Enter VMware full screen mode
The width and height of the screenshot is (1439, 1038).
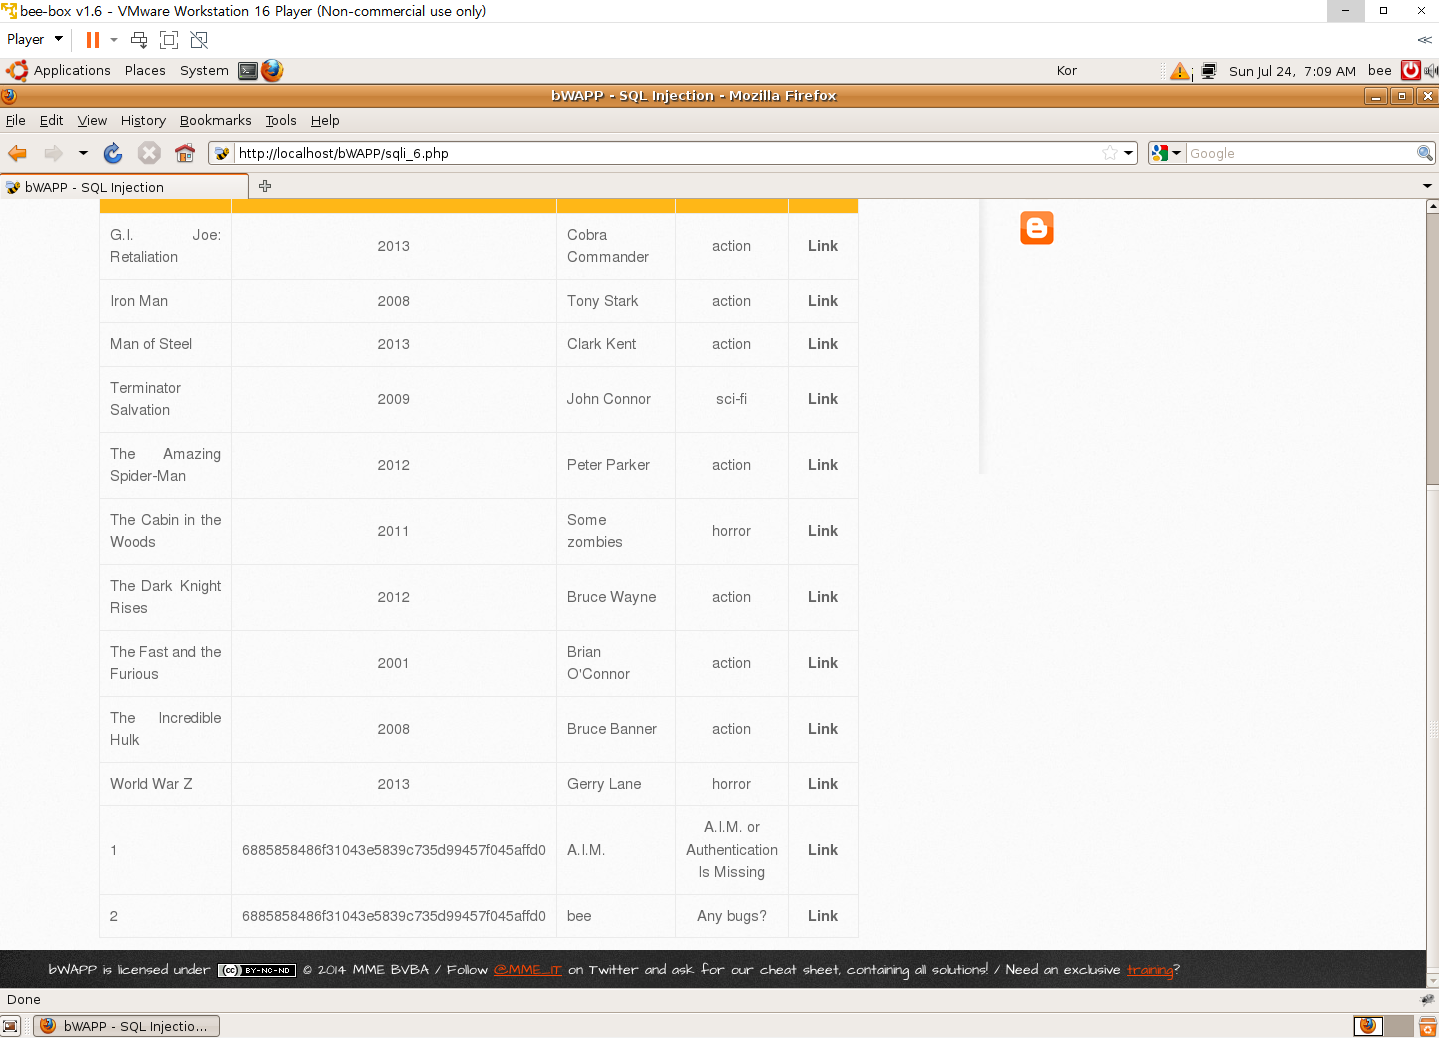coord(169,40)
